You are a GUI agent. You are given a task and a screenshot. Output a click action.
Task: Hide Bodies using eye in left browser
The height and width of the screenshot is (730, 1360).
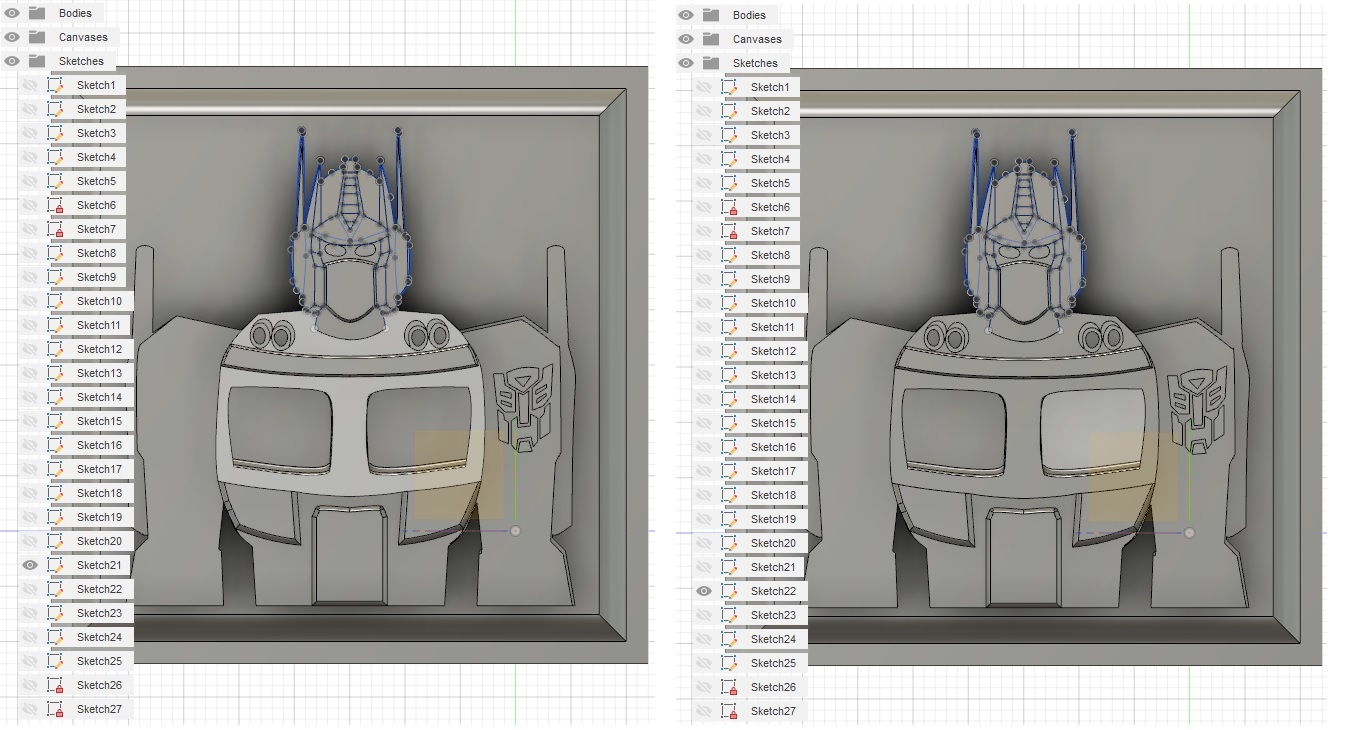[x=12, y=13]
